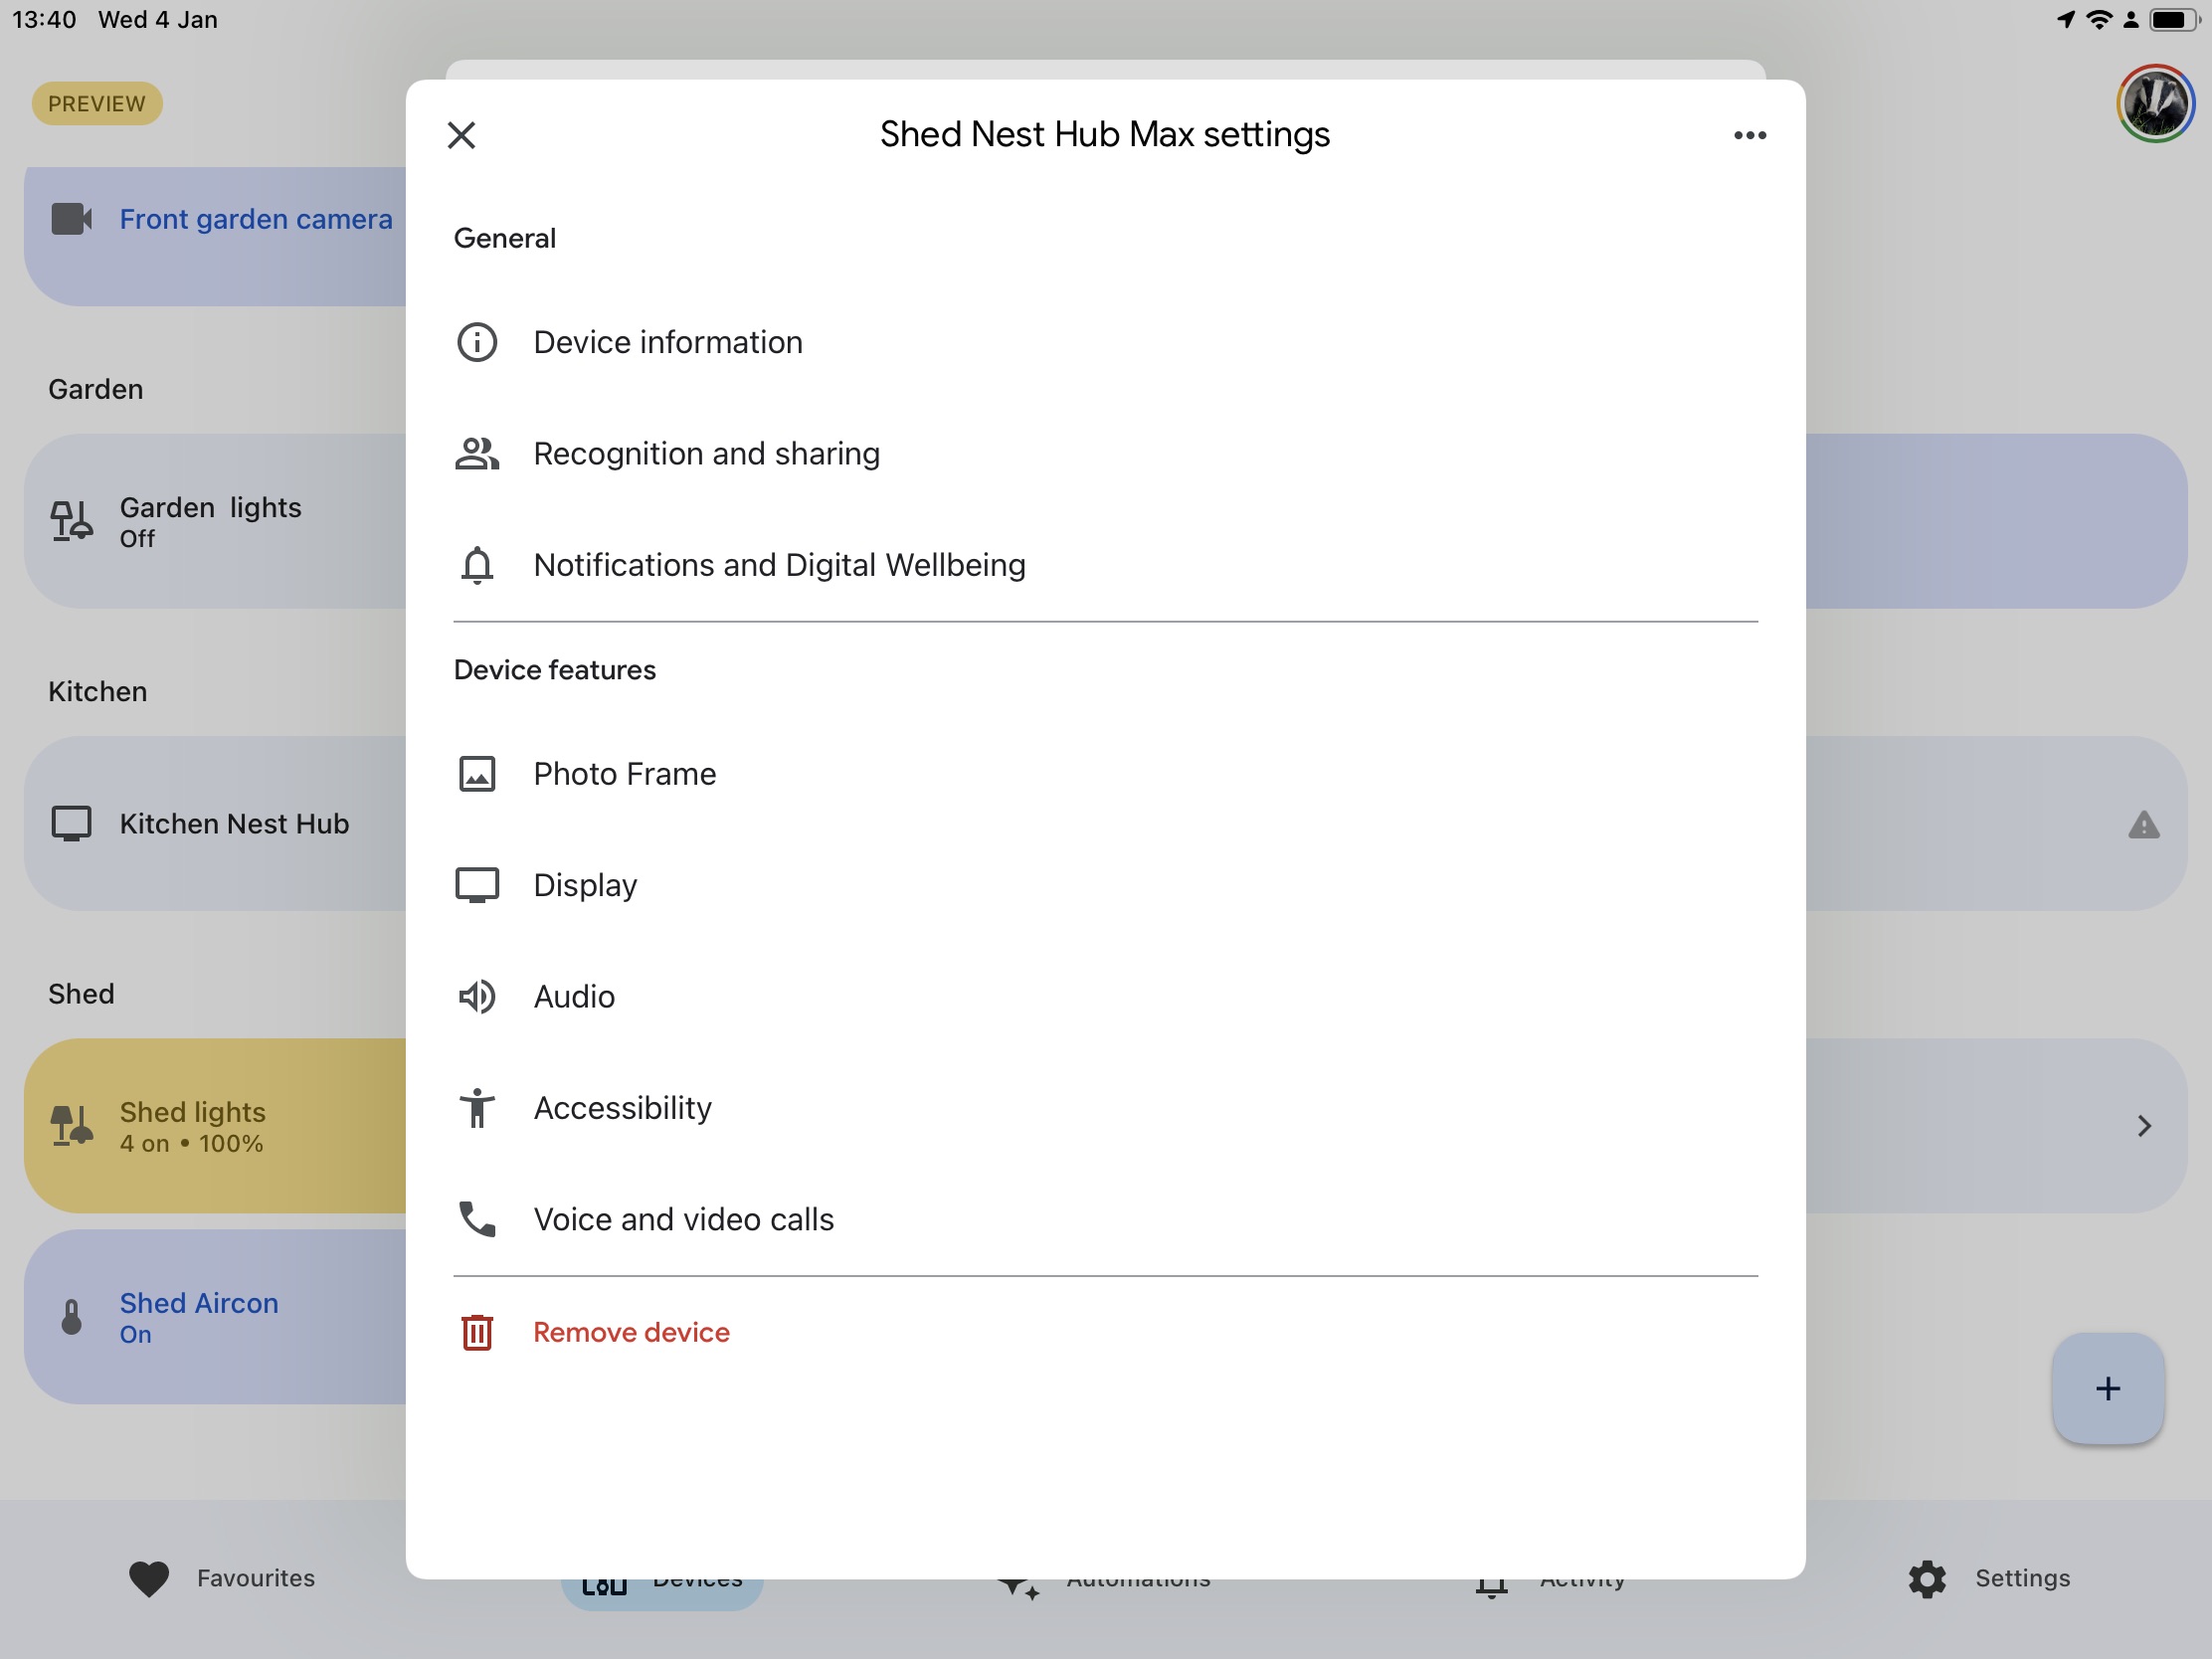2212x1659 pixels.
Task: Close the Shed Nest Hub Max settings dialog
Action: 461,135
